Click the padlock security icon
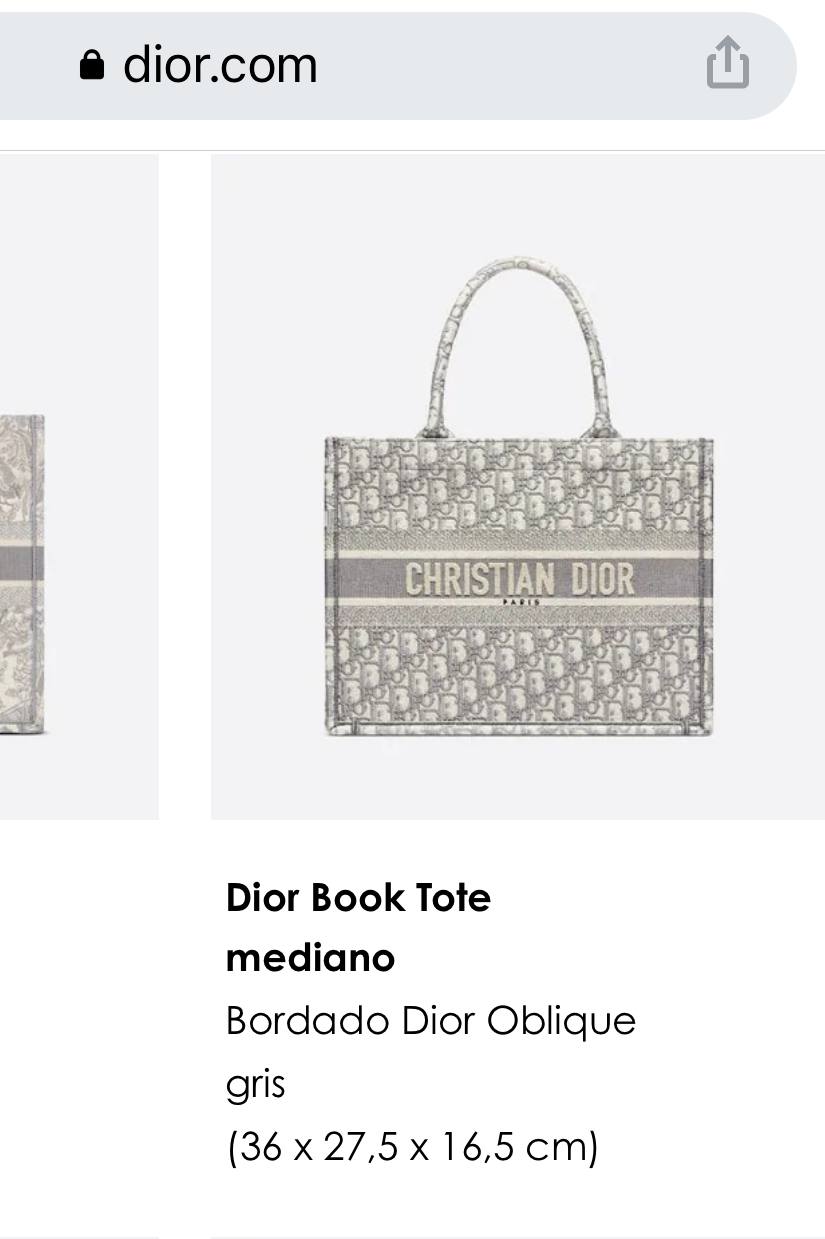825x1239 pixels. (92, 66)
